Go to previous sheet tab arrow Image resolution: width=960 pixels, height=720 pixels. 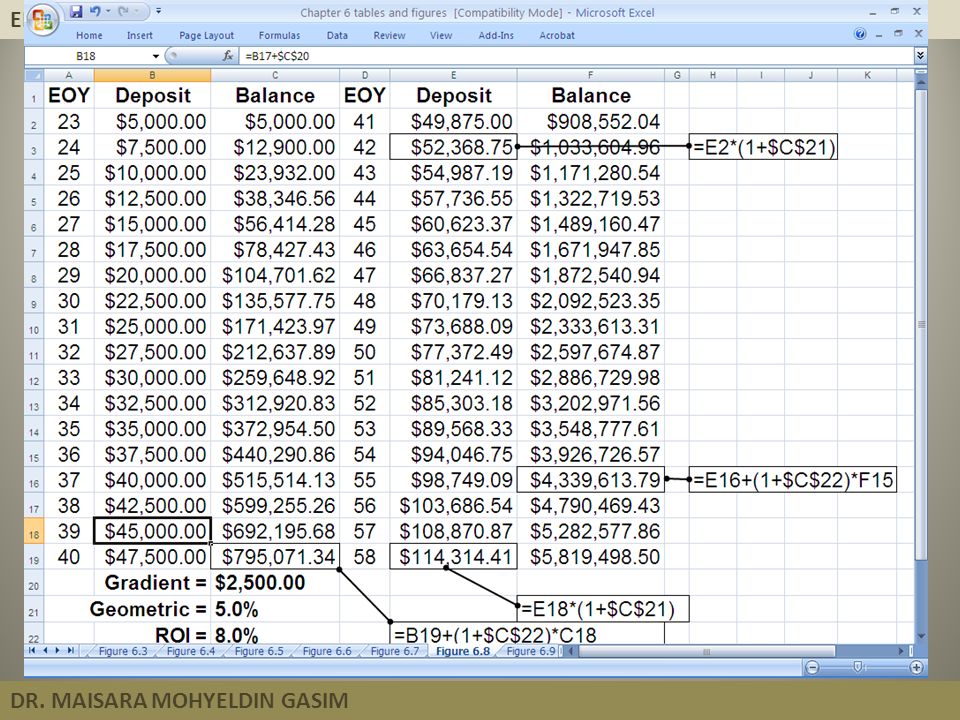45,651
